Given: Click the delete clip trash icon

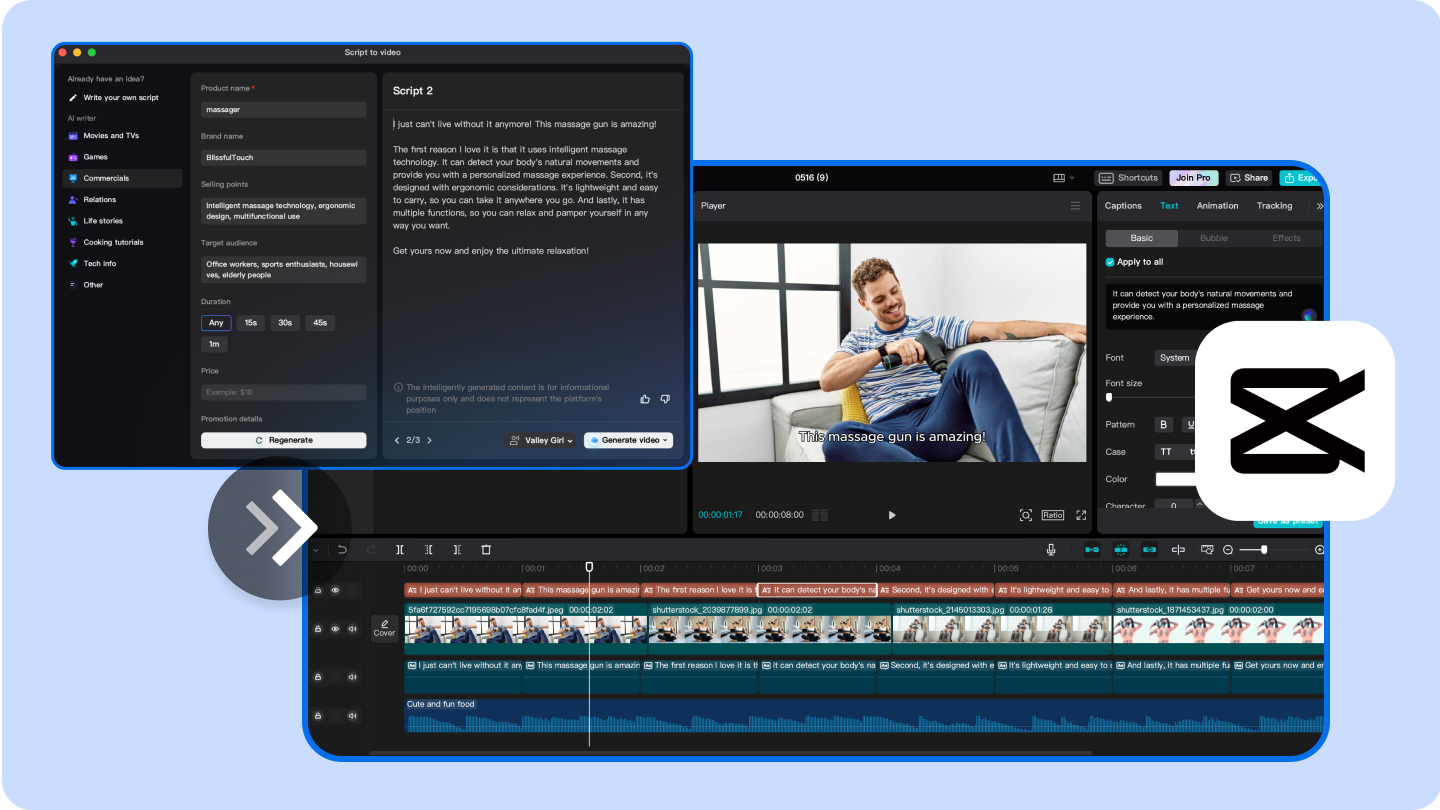Looking at the screenshot, I should tap(486, 550).
